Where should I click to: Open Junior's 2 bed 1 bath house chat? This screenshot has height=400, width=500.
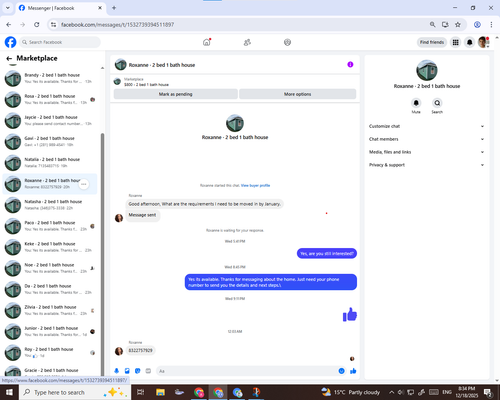point(50,331)
